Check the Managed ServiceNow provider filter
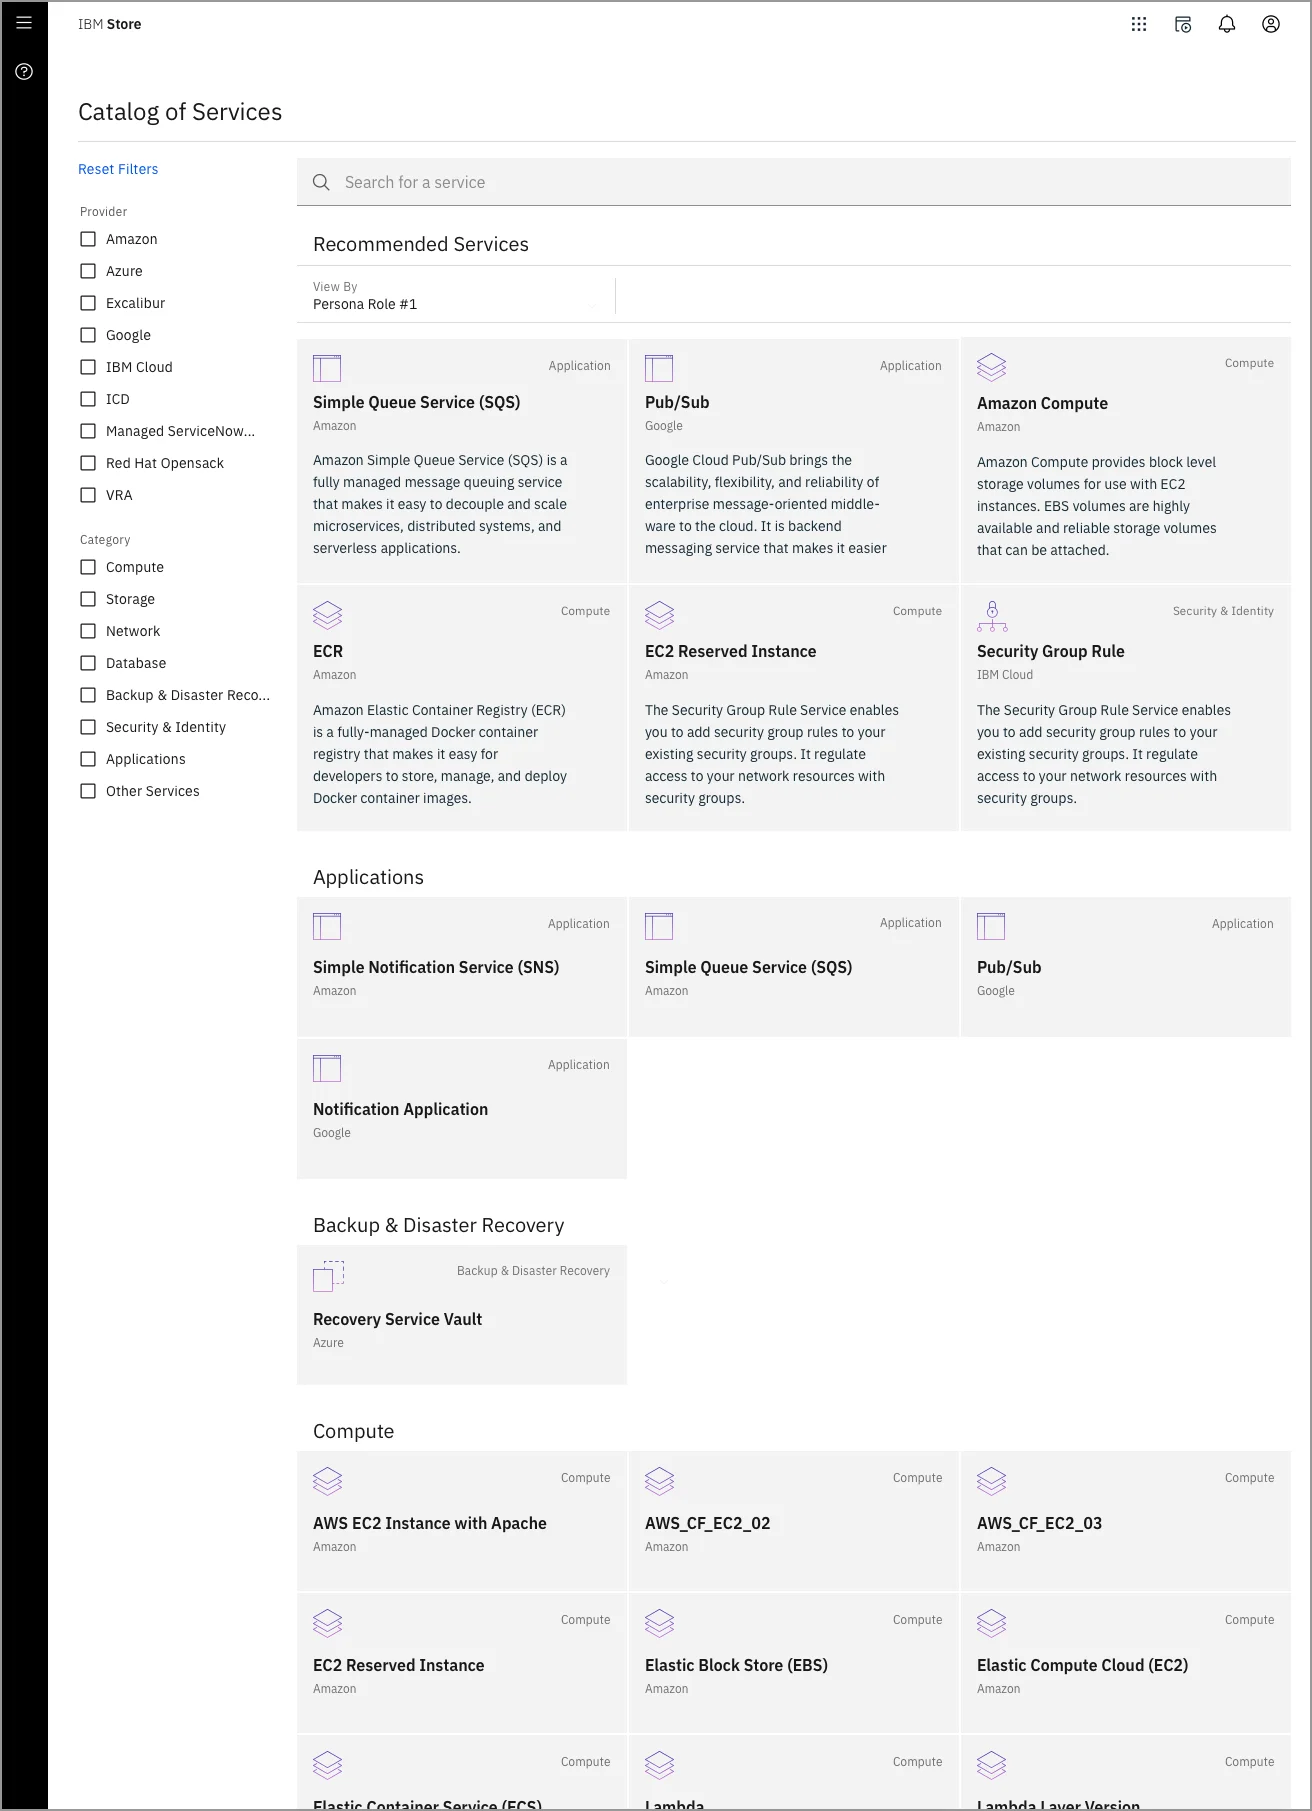1312x1811 pixels. [x=88, y=431]
